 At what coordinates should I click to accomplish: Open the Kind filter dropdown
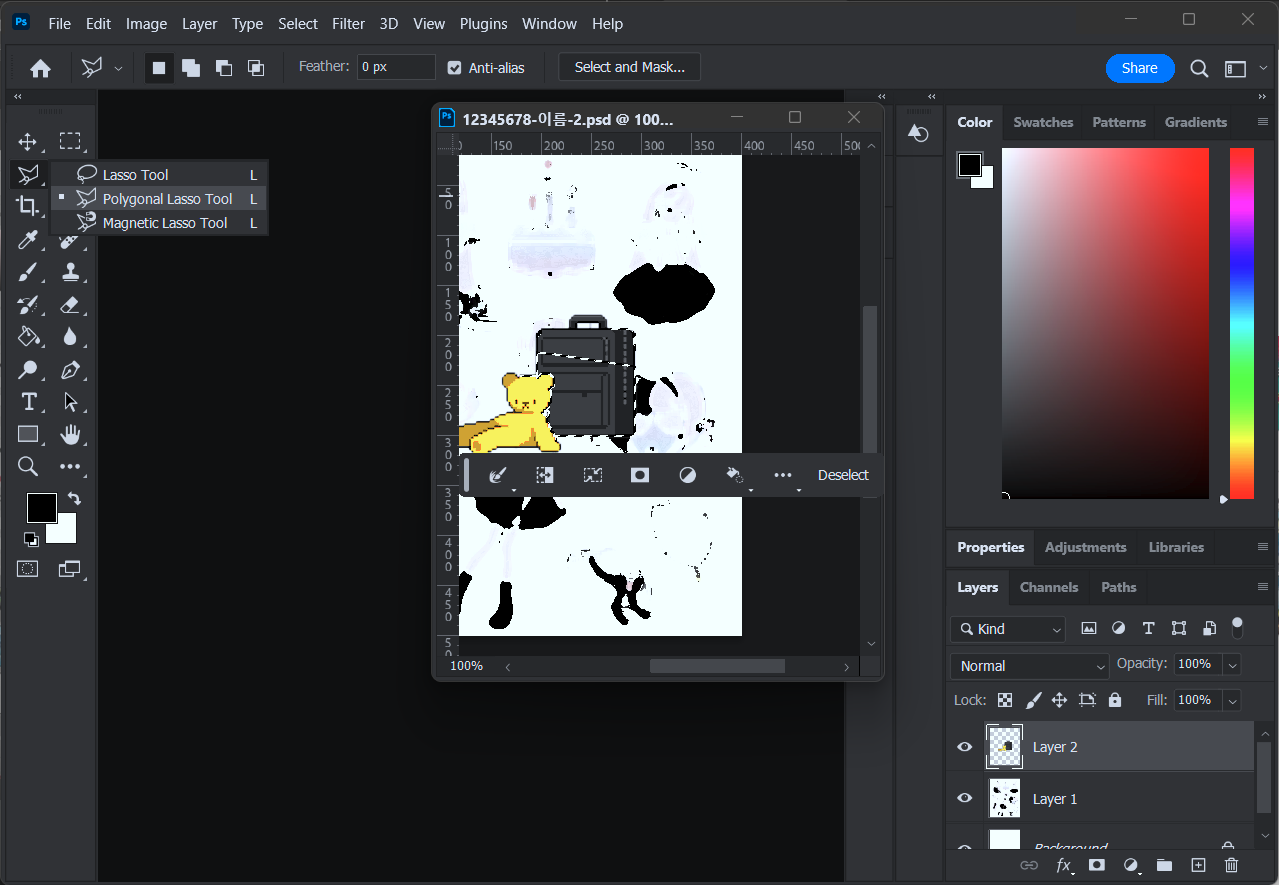coord(1008,629)
